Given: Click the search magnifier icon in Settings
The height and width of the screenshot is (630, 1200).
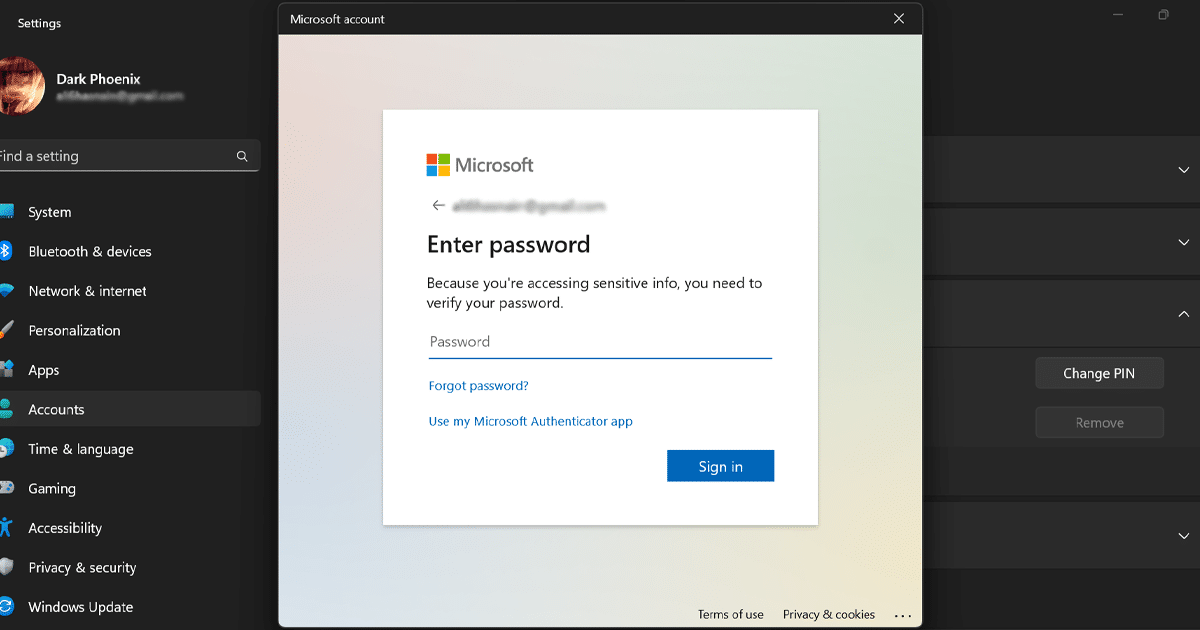Looking at the screenshot, I should coord(242,156).
